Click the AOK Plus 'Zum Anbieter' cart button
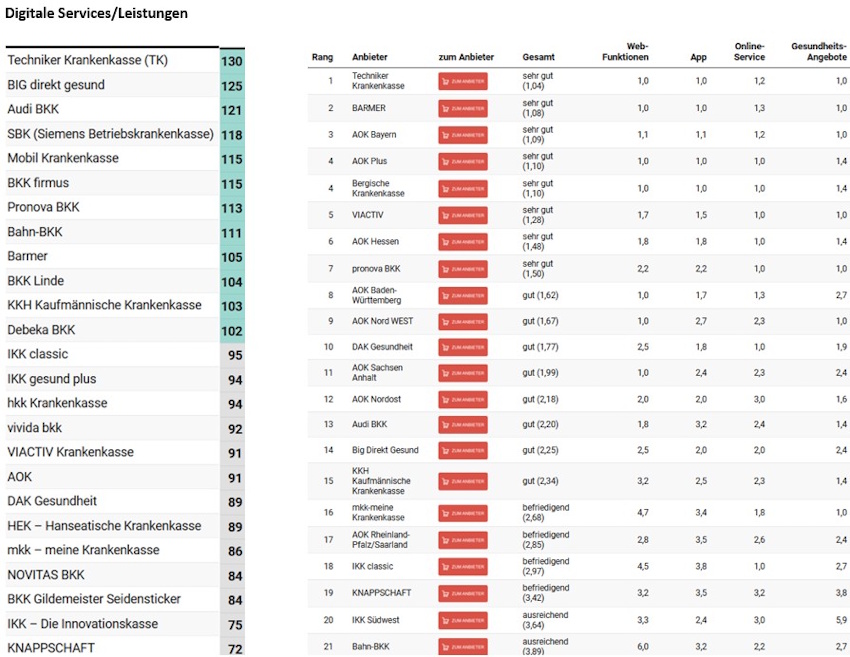Image resolution: width=850 pixels, height=657 pixels. (x=462, y=161)
